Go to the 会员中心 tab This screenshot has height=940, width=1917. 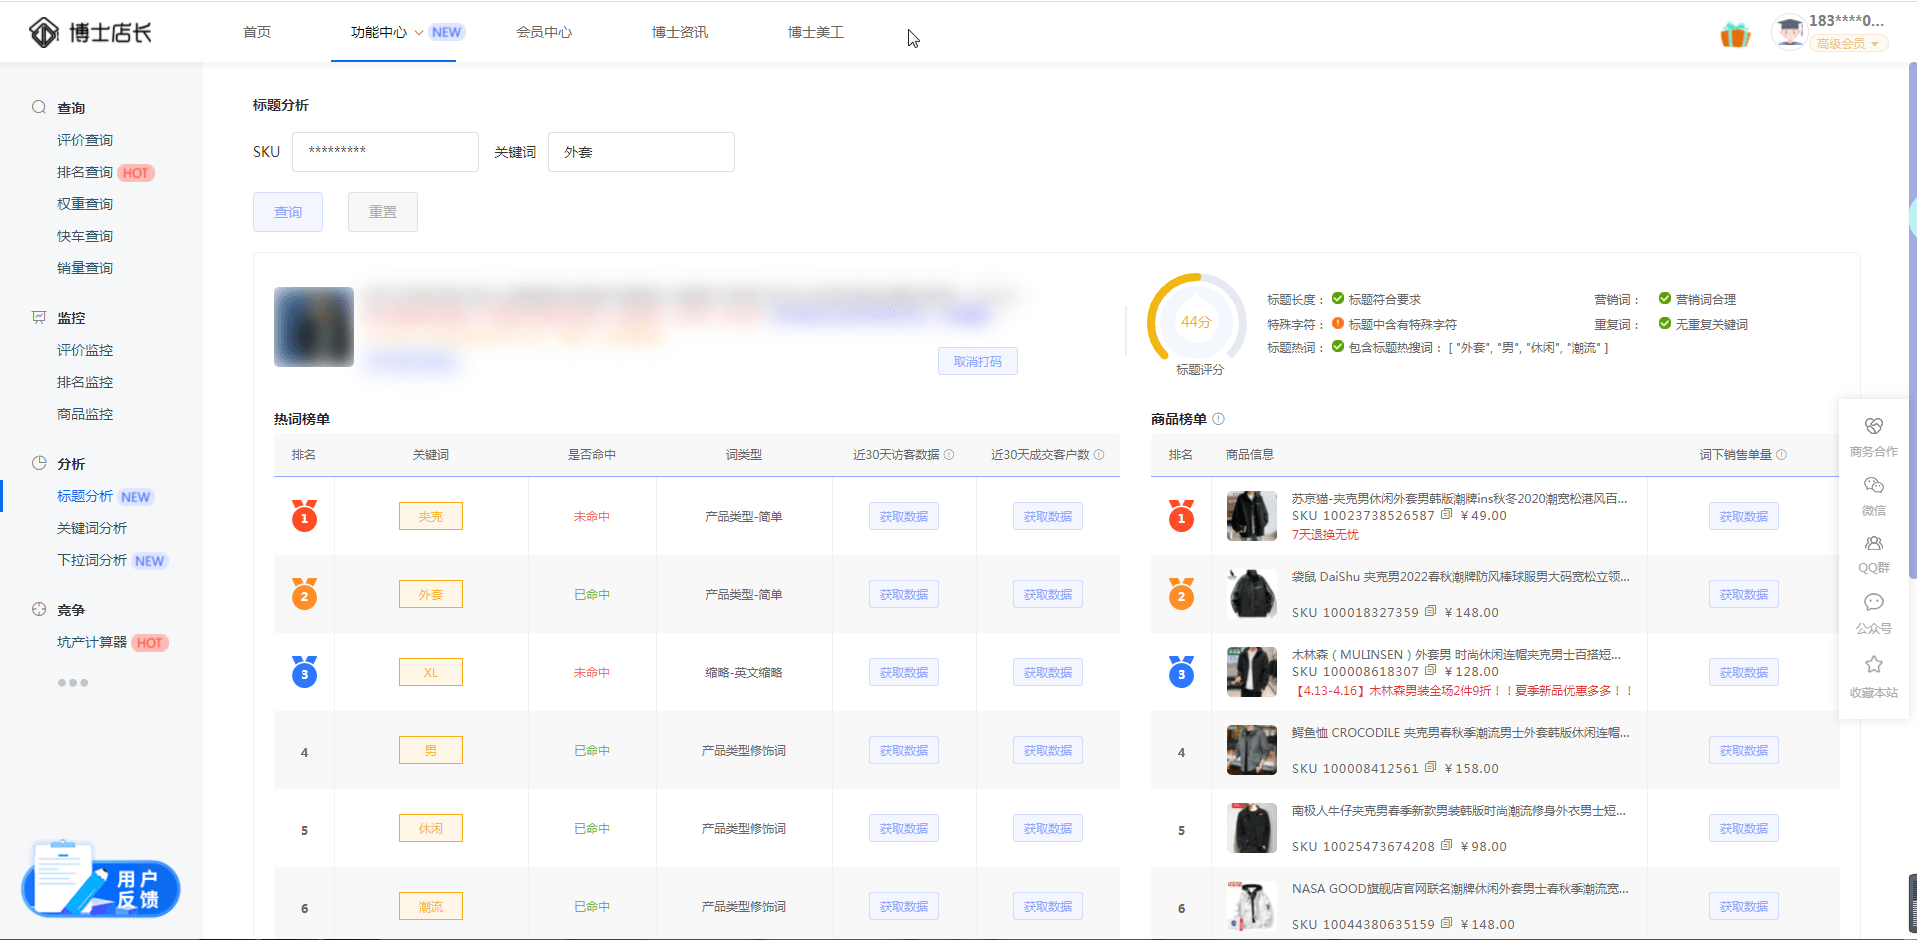pos(544,32)
